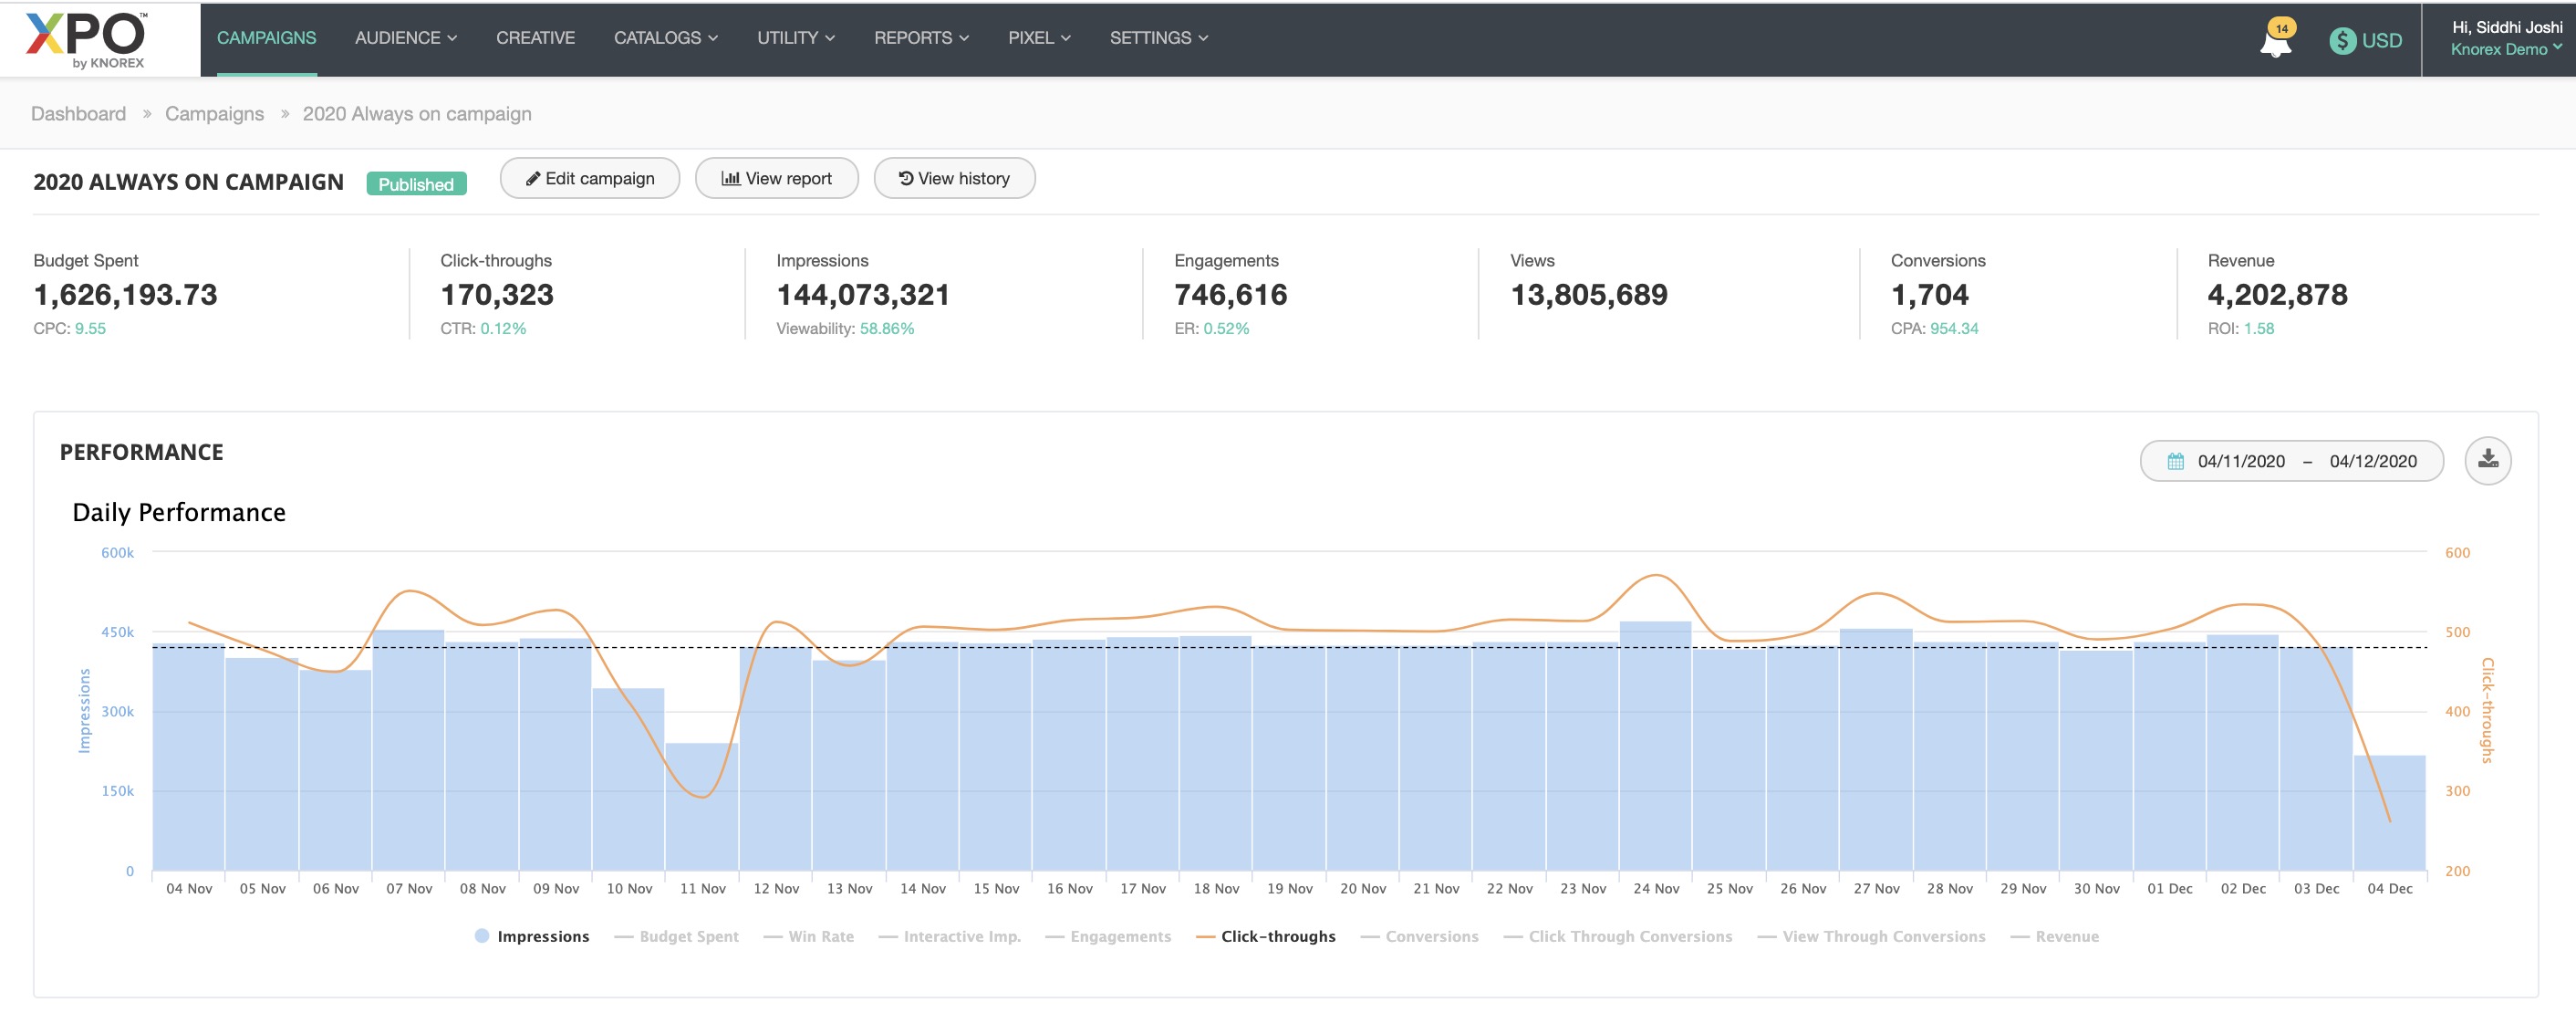Expand the Audience dropdown menu
Viewport: 2576px width, 1013px height.
[405, 38]
